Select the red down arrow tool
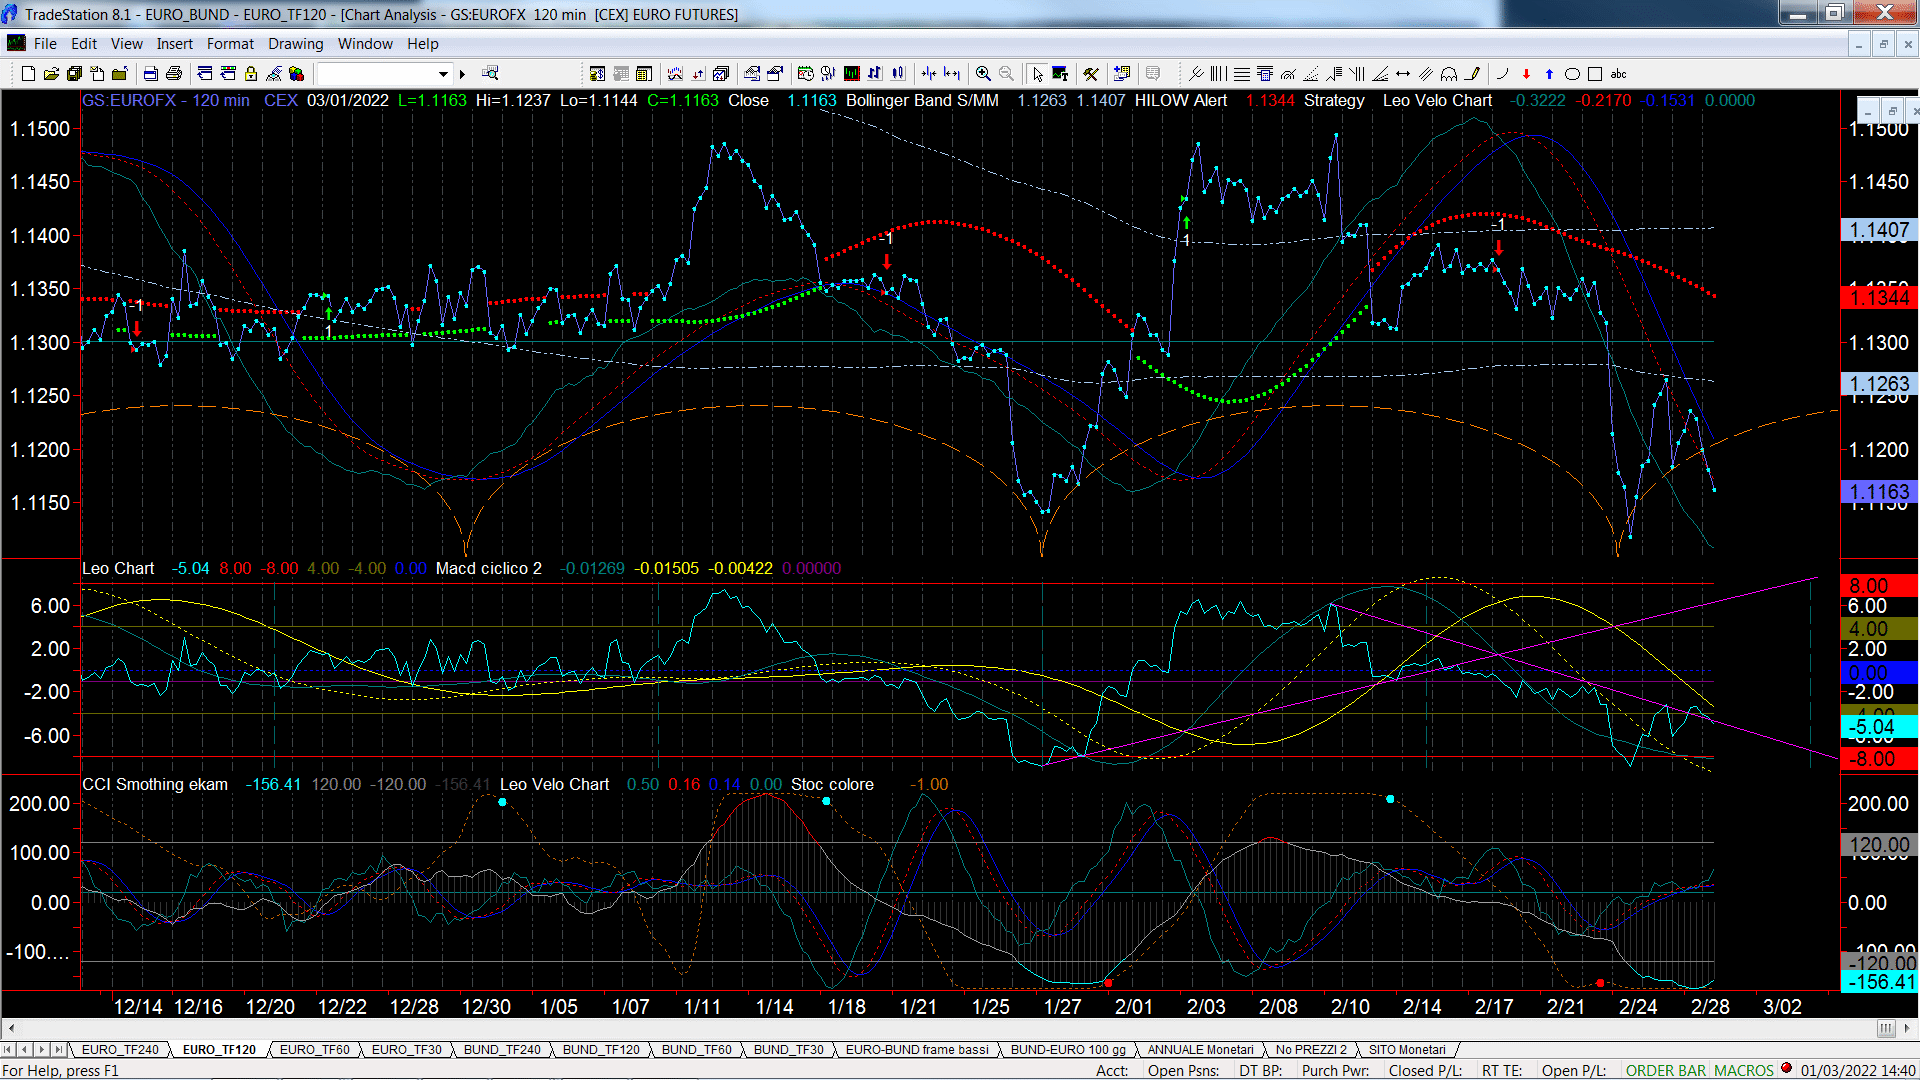The height and width of the screenshot is (1080, 1920). (x=1526, y=74)
